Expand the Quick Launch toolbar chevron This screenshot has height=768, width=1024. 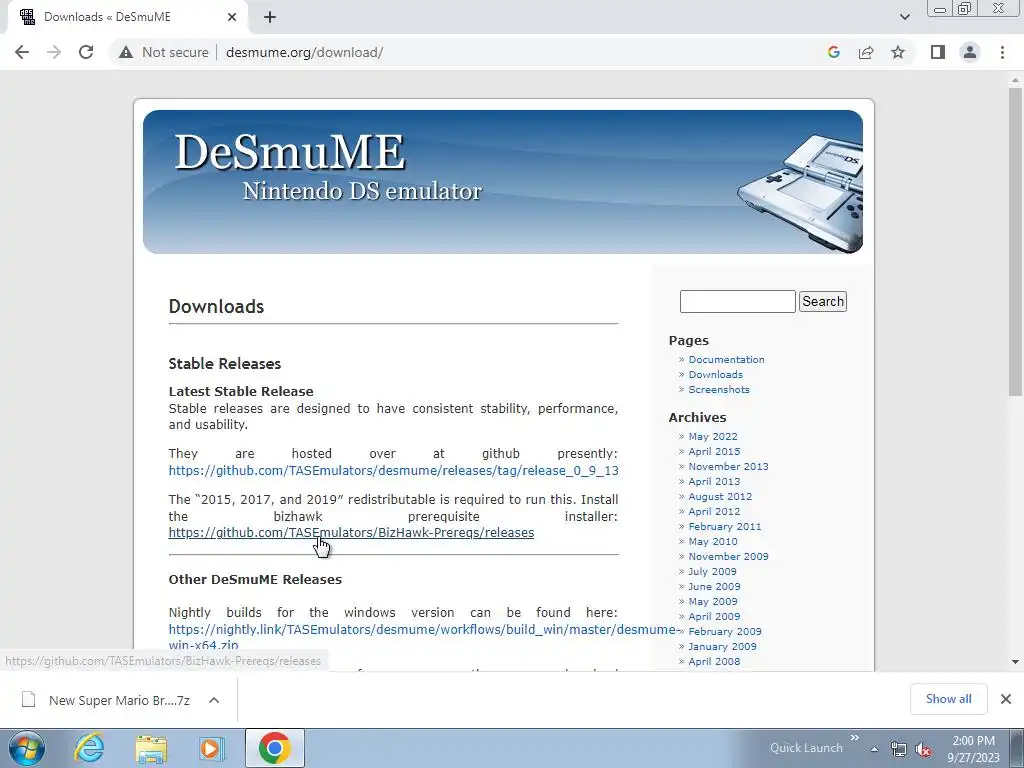tap(855, 738)
